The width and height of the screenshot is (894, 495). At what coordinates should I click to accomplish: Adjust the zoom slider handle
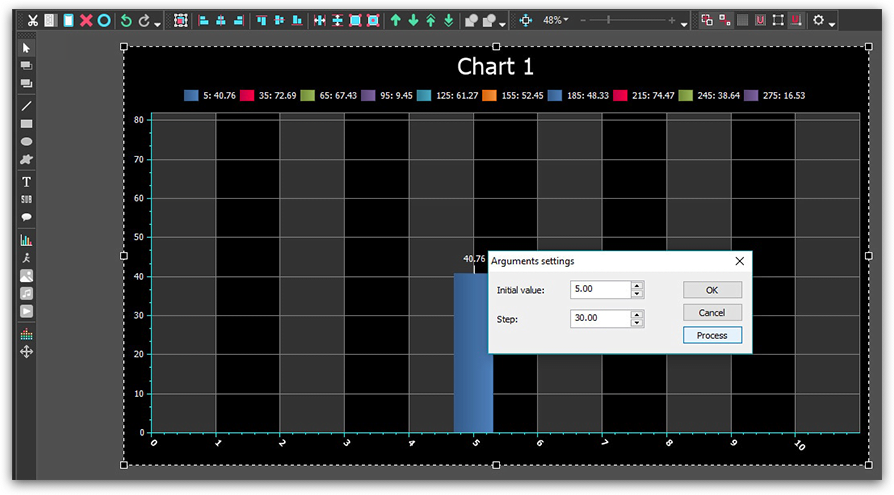[608, 21]
